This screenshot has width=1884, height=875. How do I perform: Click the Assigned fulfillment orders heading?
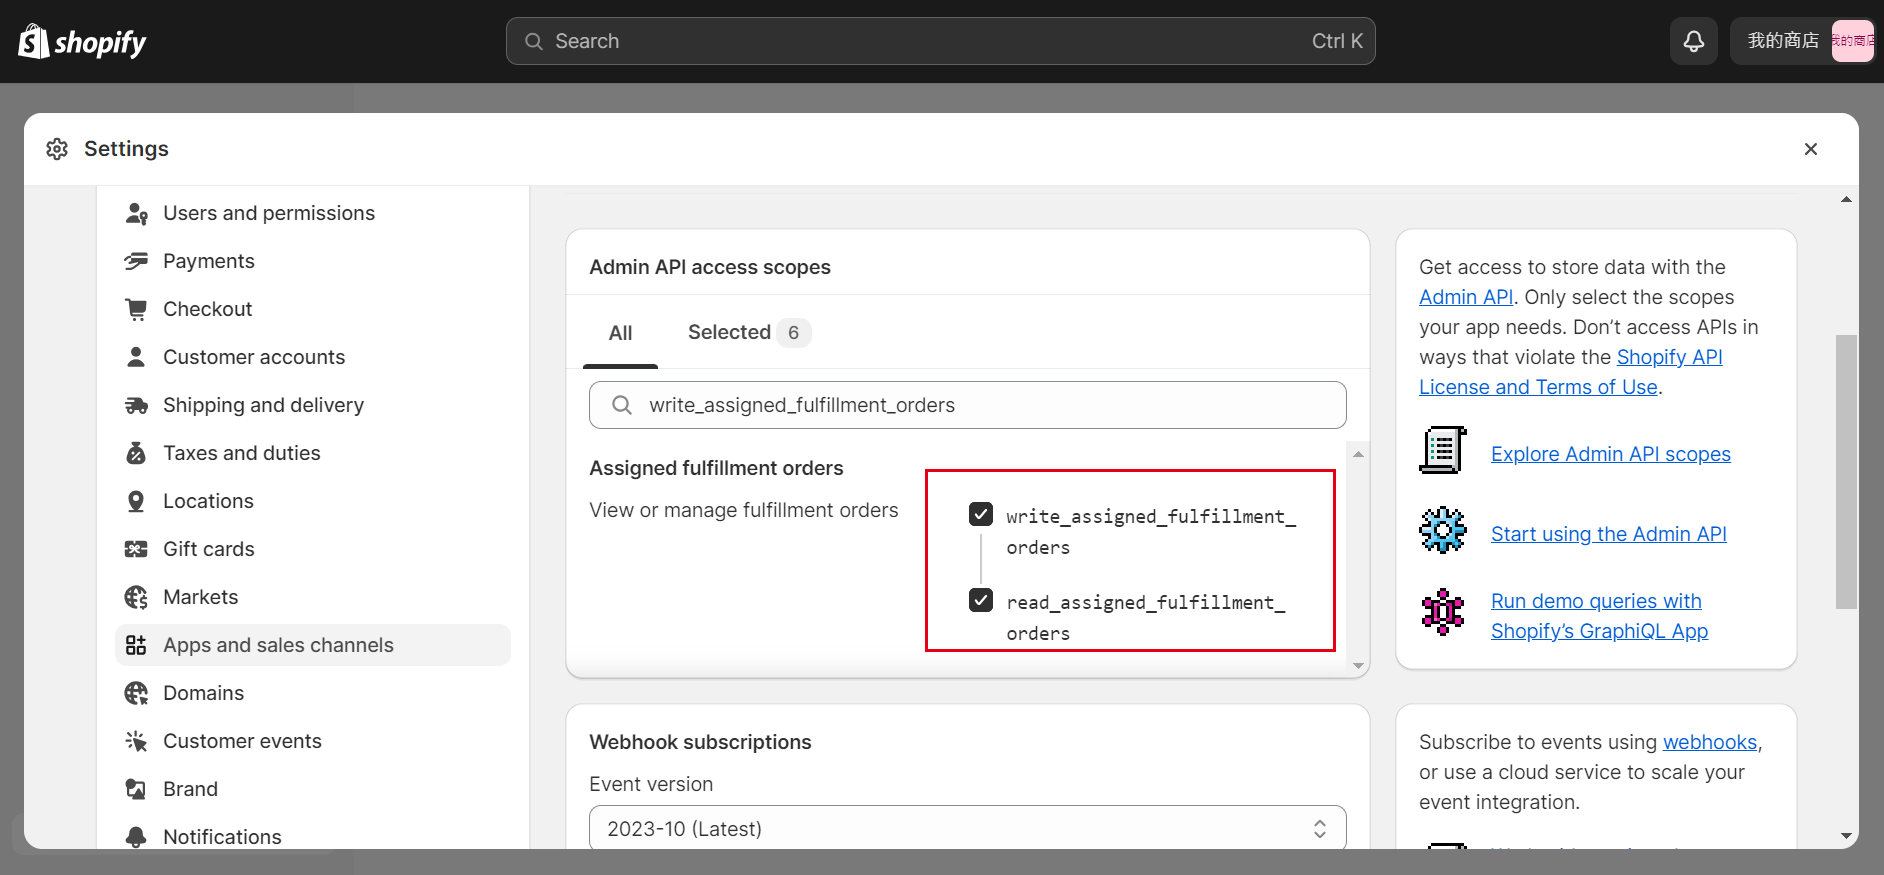point(716,468)
